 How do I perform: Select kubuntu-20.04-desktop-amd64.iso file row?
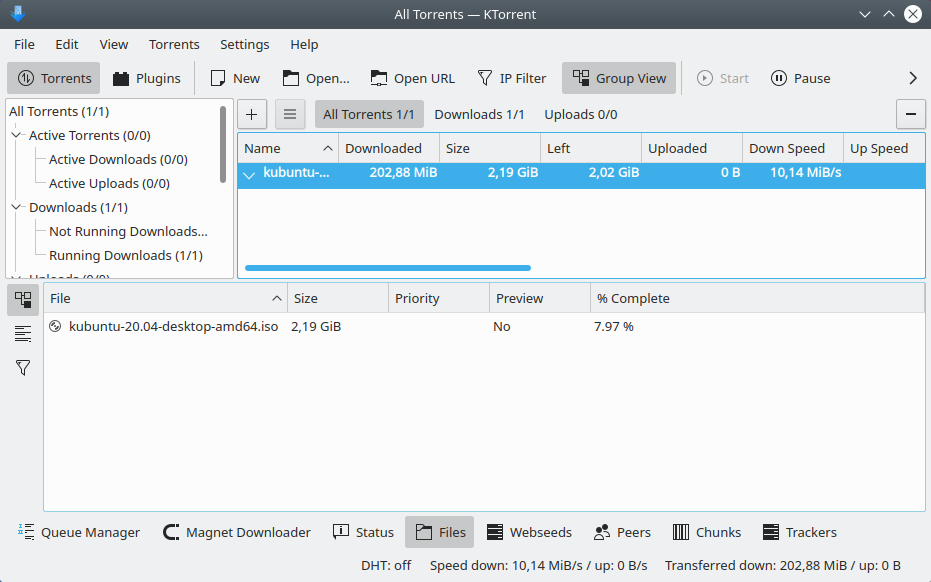click(484, 327)
